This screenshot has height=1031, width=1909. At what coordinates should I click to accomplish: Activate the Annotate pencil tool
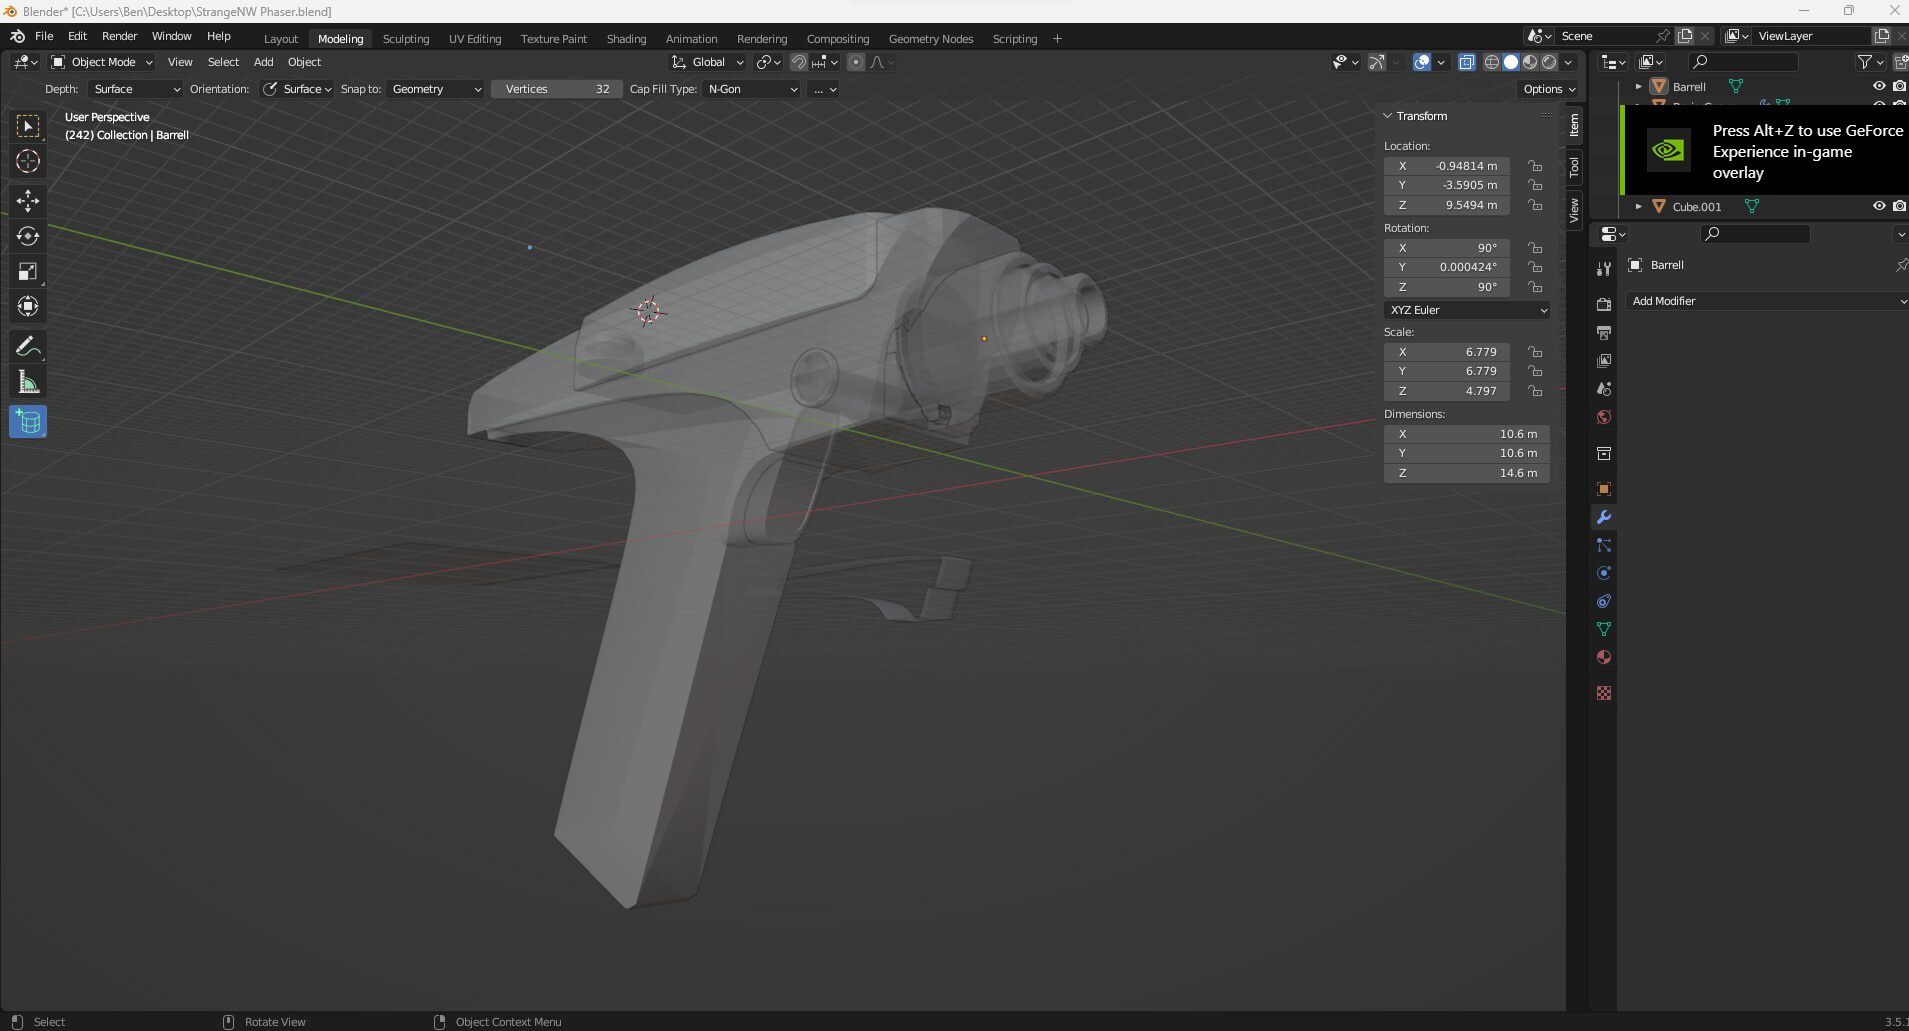[x=28, y=347]
